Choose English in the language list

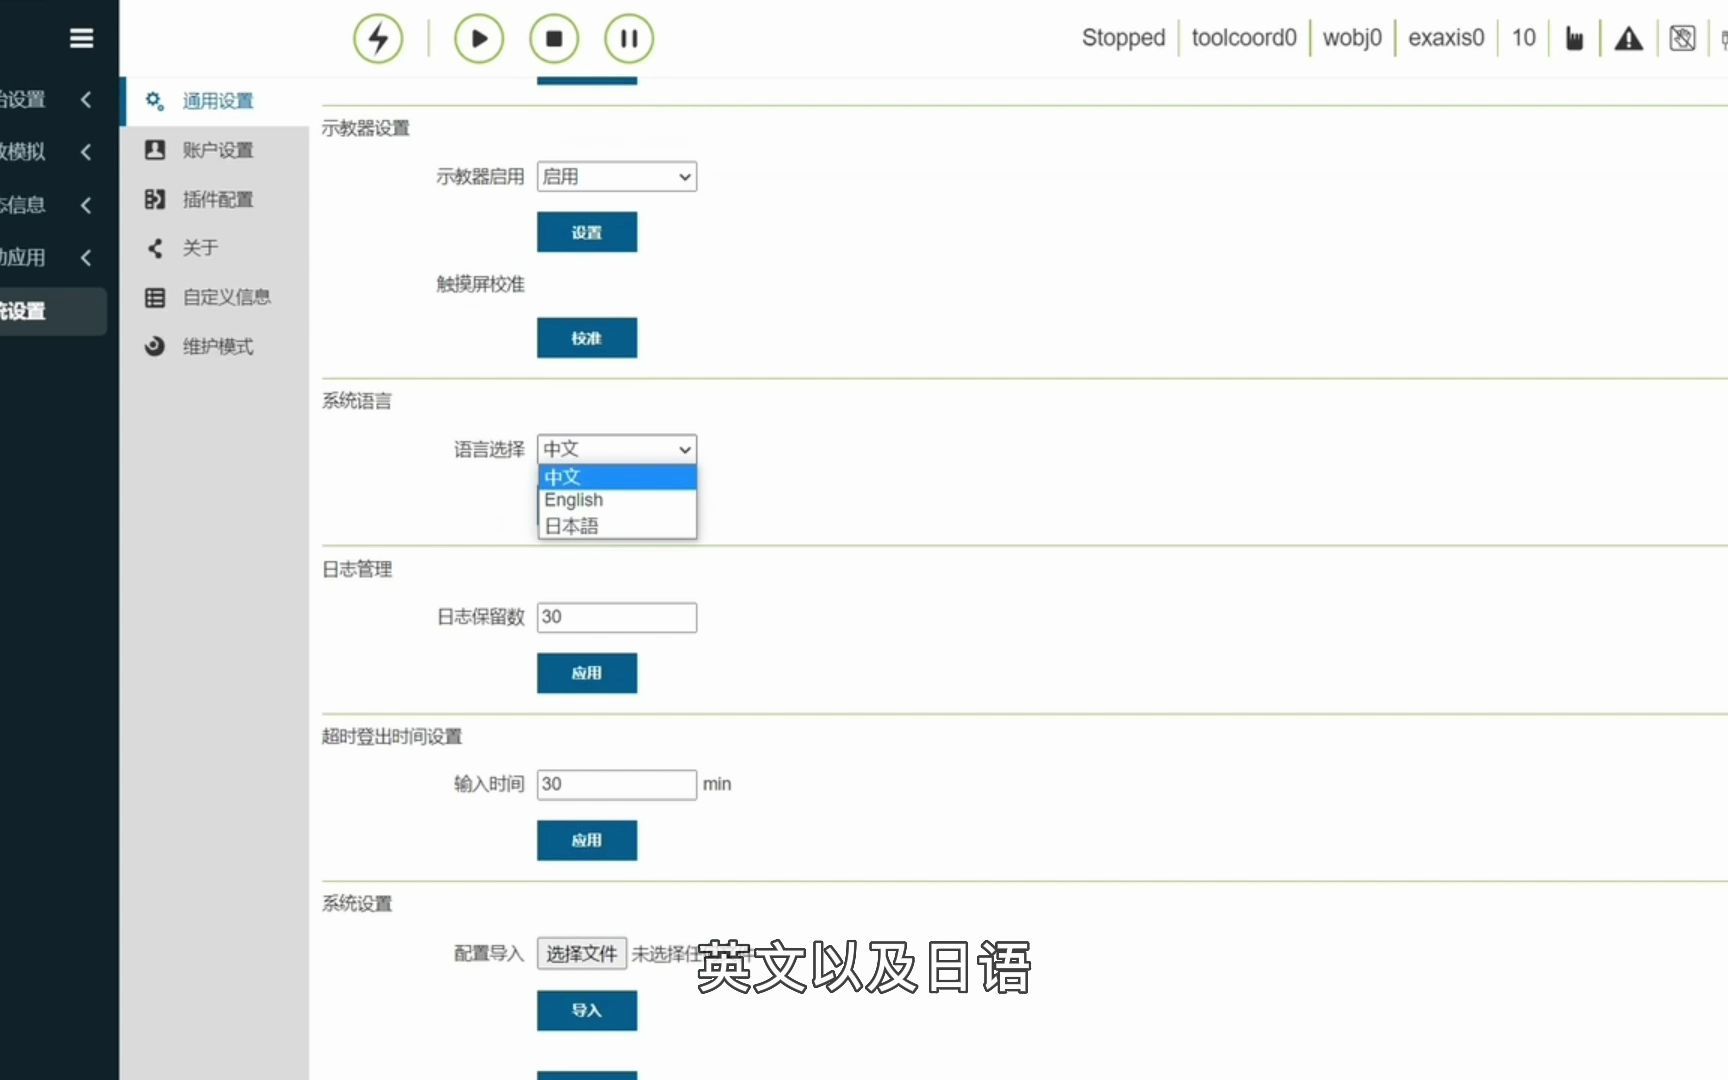[x=617, y=500]
